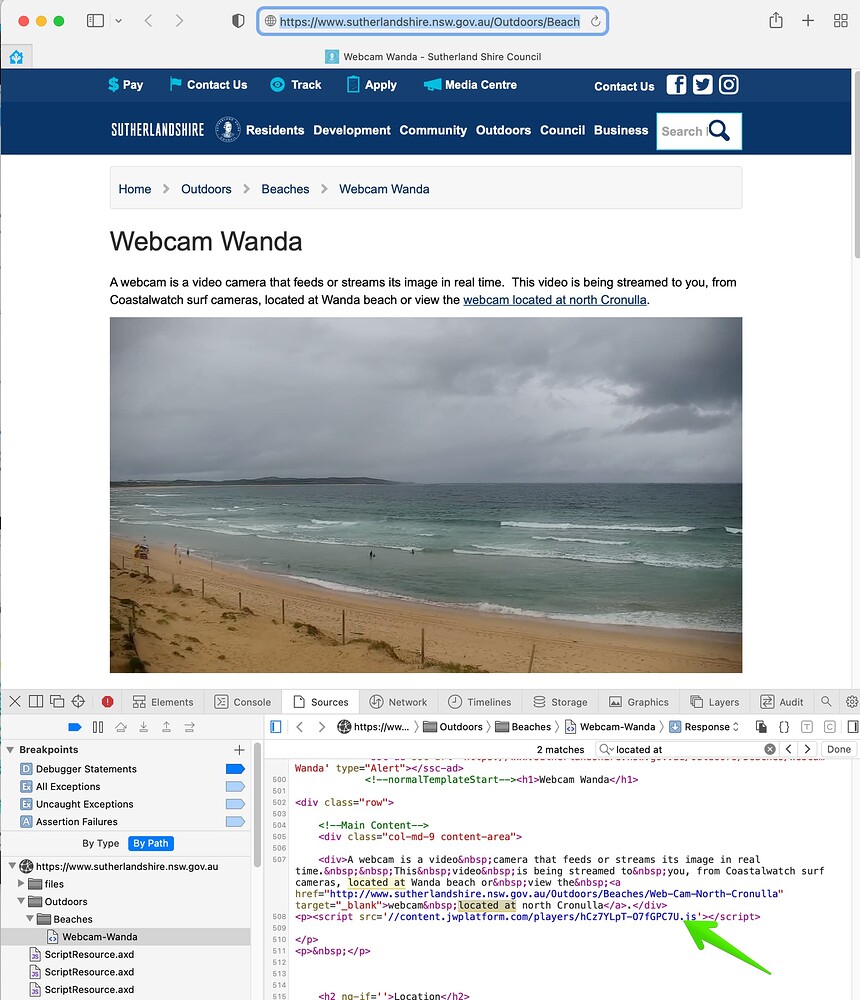860x1000 pixels.
Task: Go to previous search match
Action: coord(789,749)
